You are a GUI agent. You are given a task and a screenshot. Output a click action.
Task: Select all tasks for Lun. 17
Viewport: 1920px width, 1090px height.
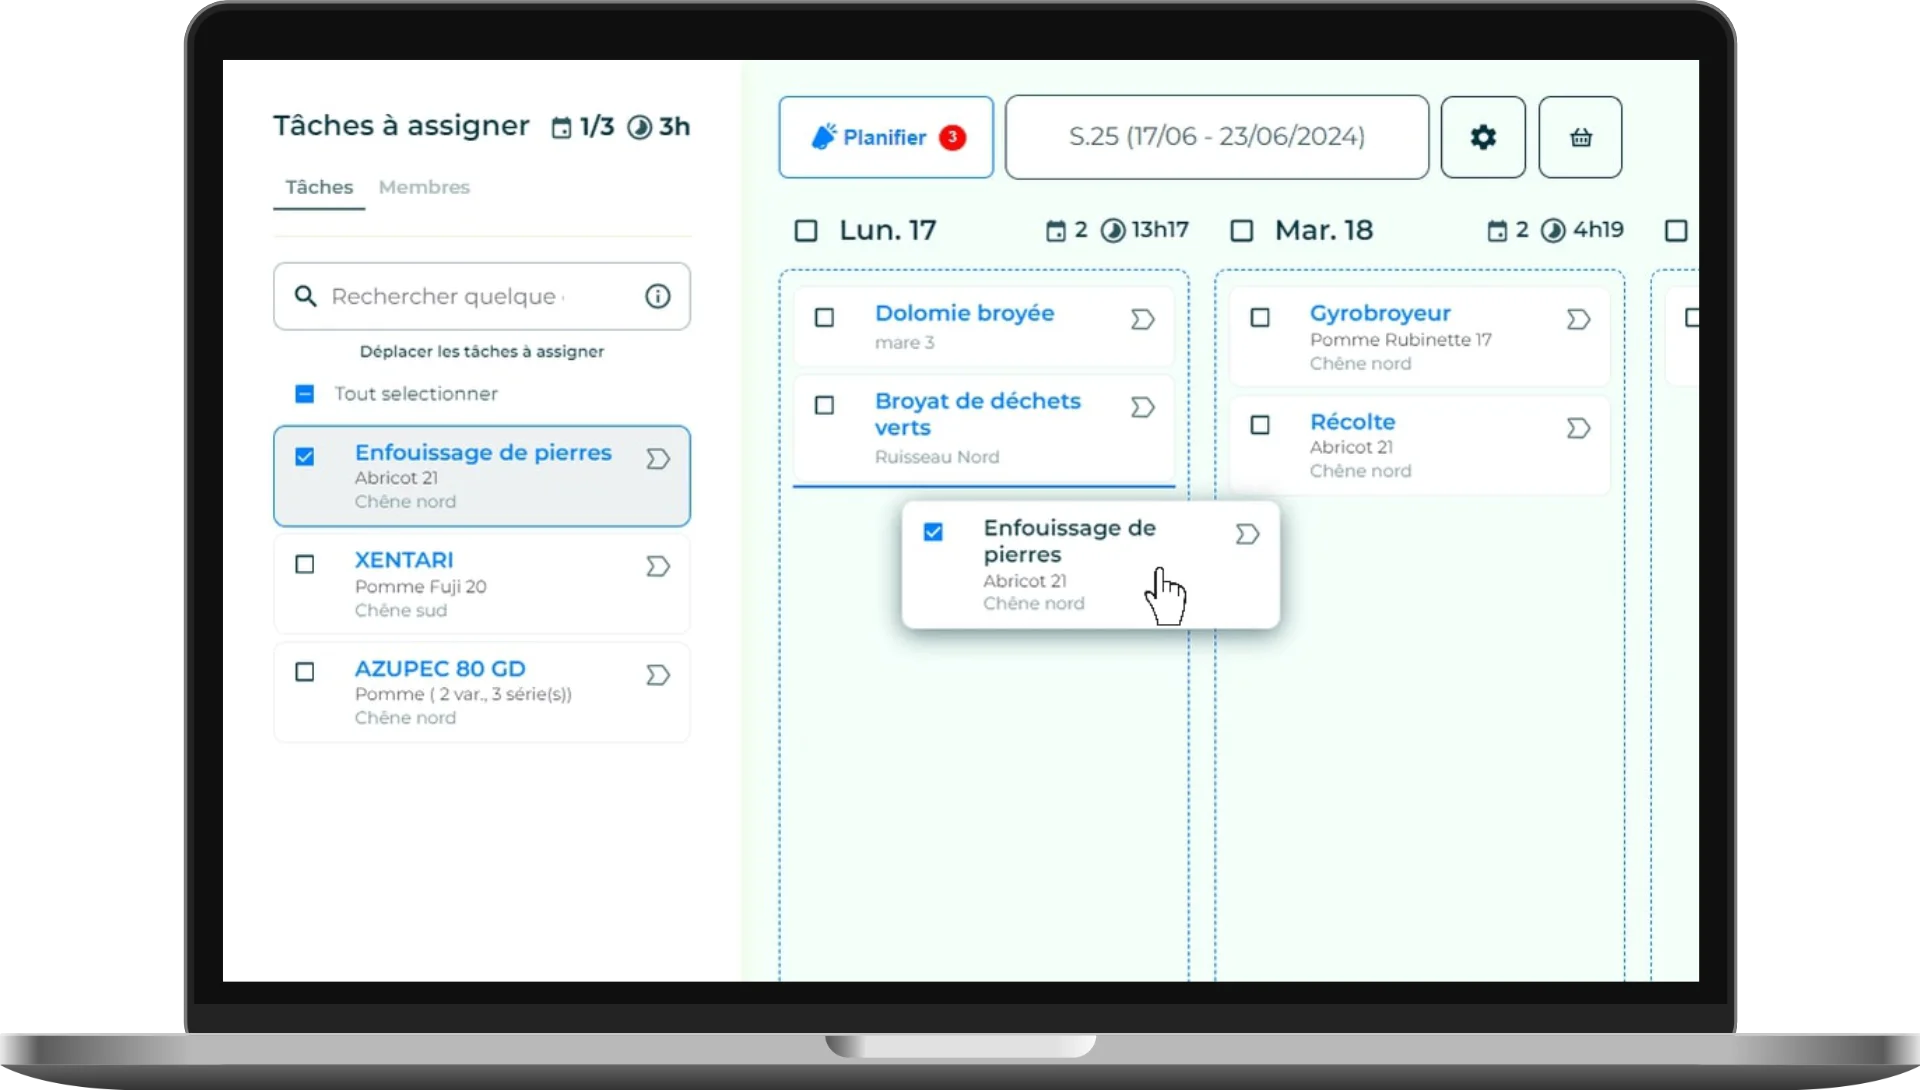click(x=806, y=231)
